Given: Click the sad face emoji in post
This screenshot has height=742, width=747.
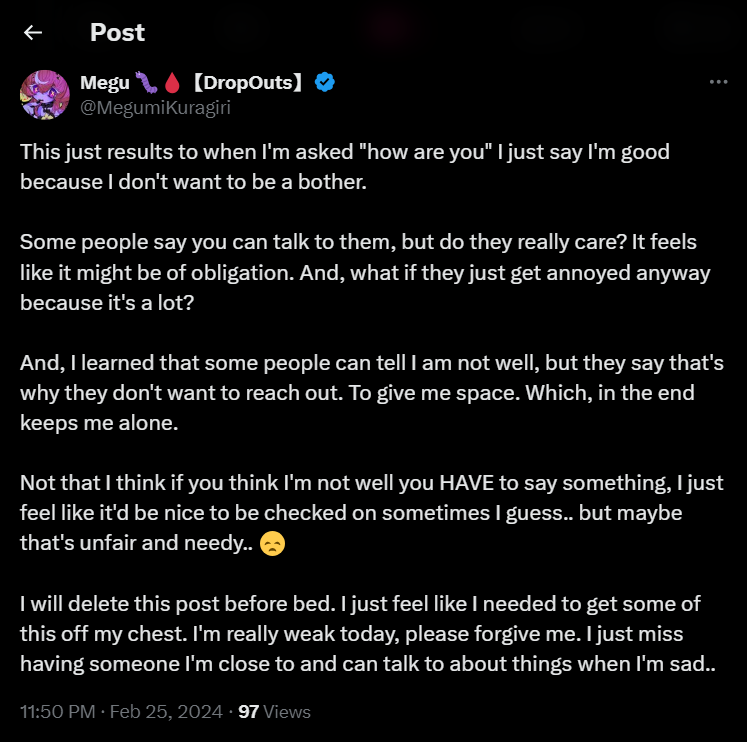Looking at the screenshot, I should coord(272,543).
